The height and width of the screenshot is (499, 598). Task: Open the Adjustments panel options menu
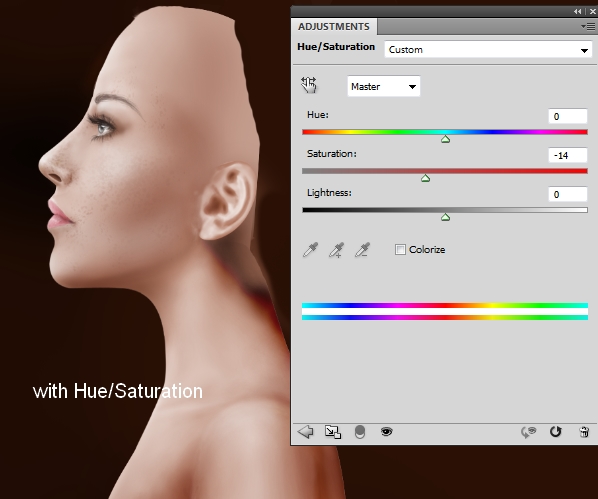click(x=588, y=26)
